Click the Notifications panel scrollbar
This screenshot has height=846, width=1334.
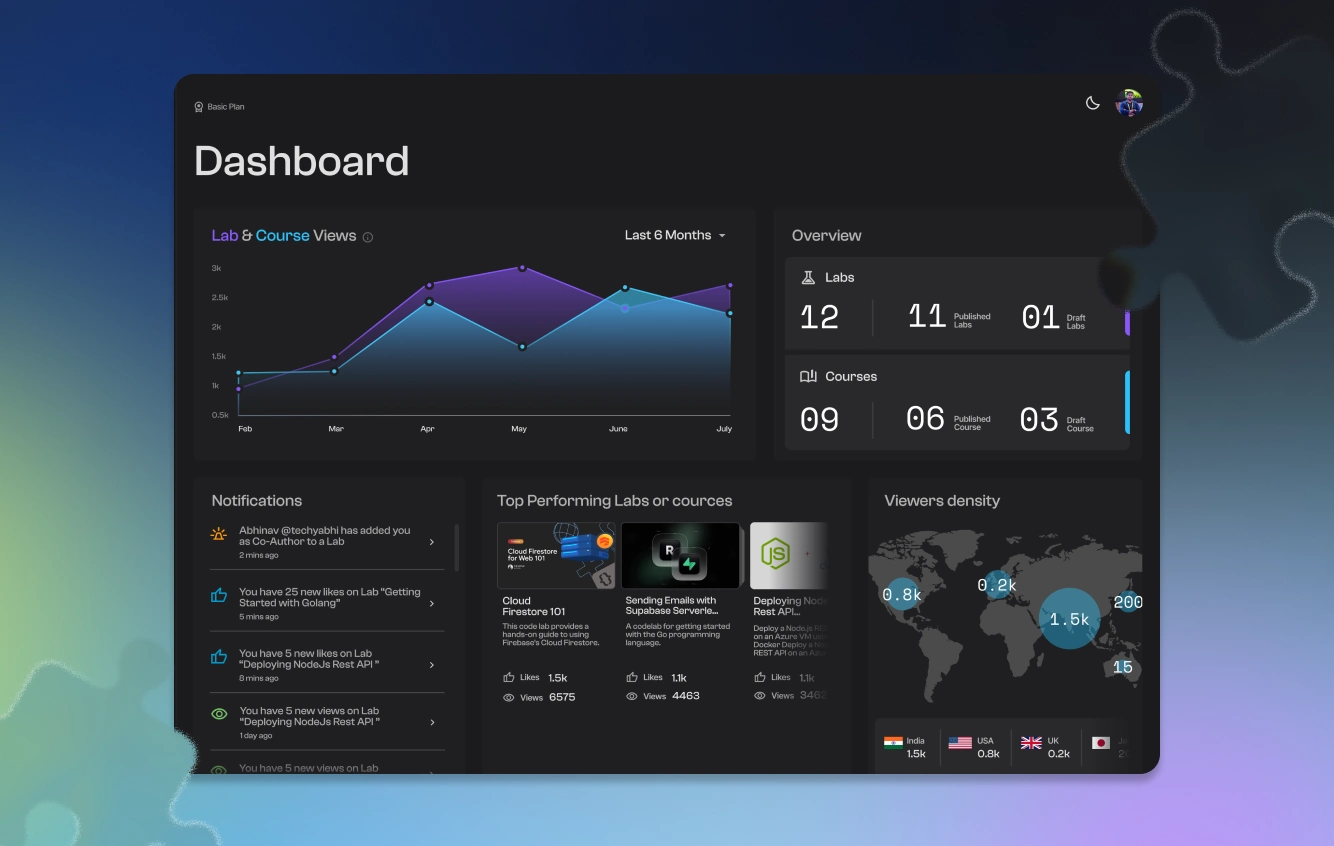(x=457, y=547)
